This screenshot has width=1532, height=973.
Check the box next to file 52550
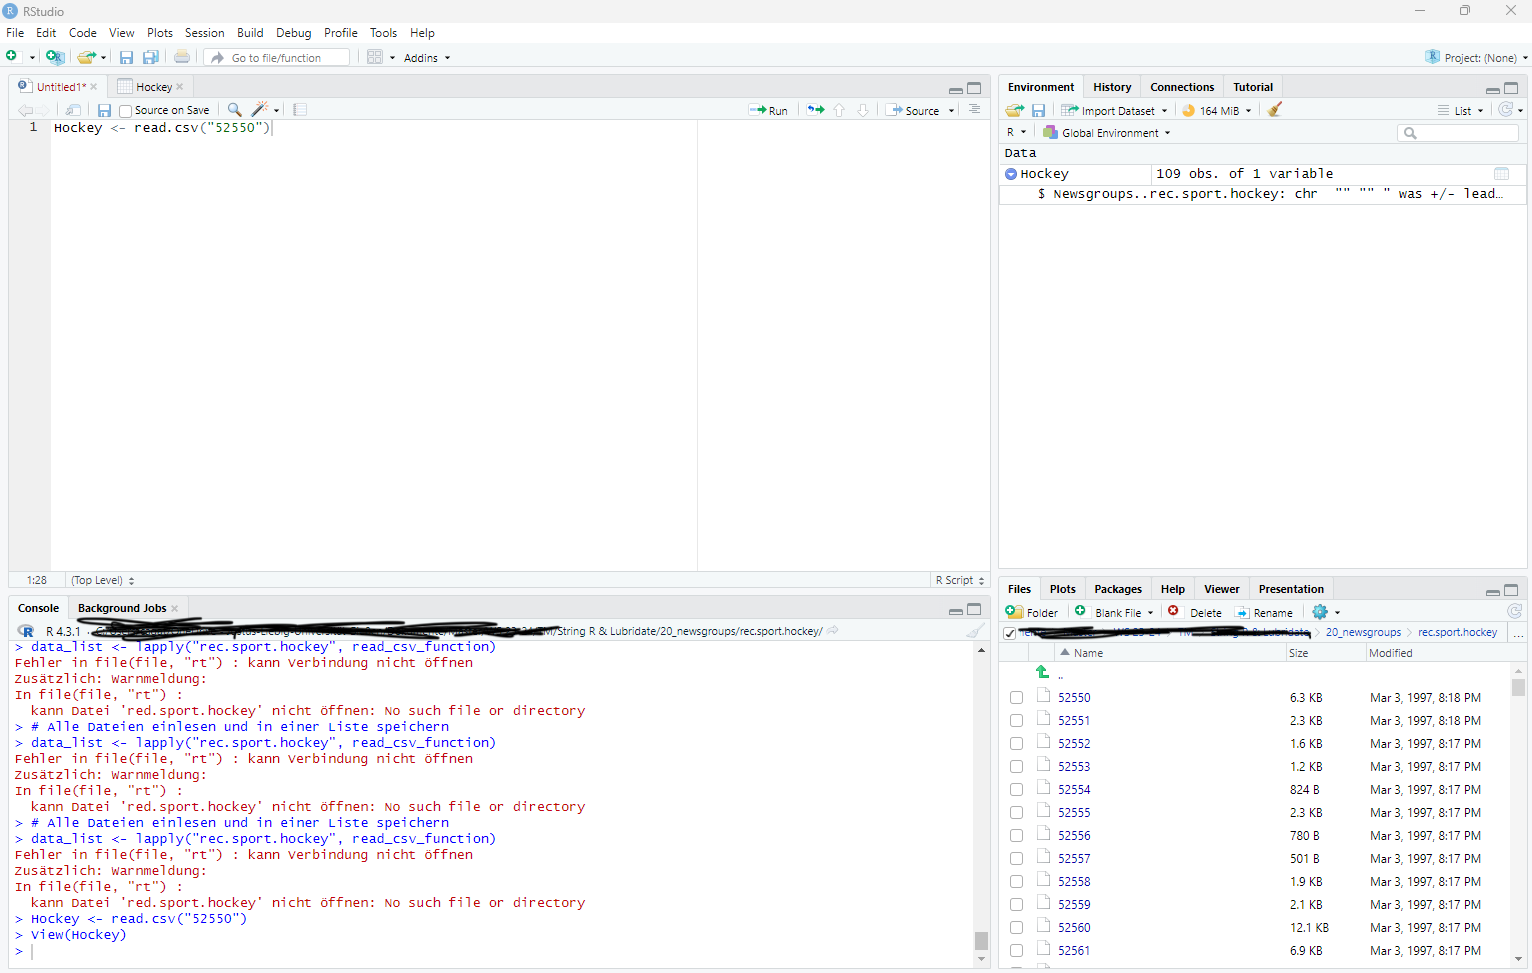1016,698
